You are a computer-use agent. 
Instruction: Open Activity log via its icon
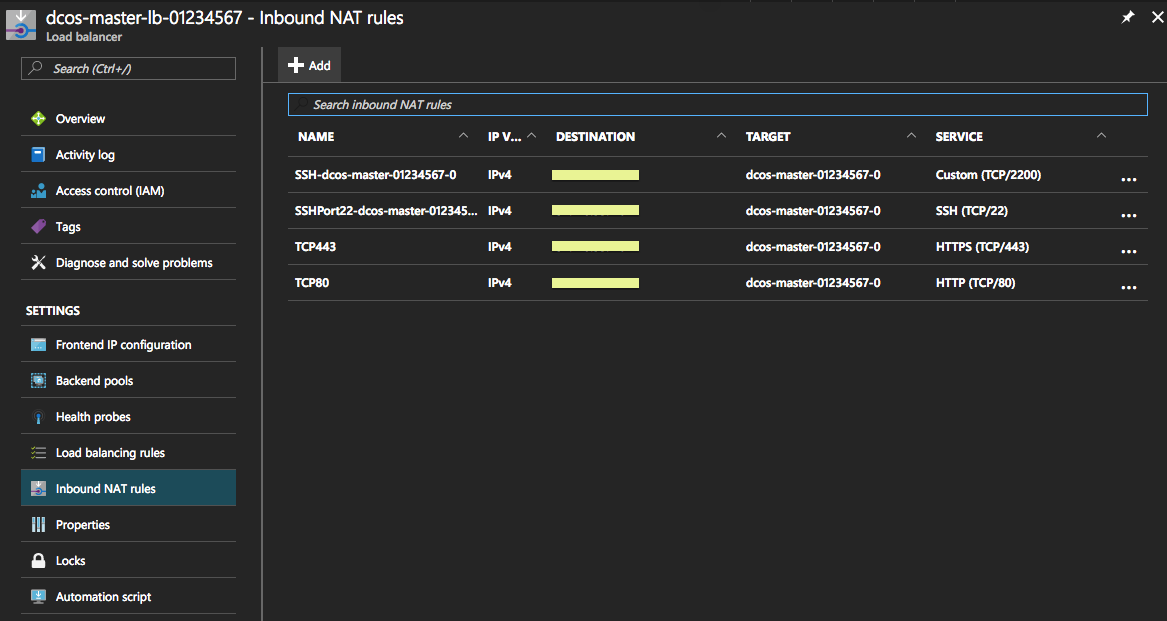click(x=38, y=155)
